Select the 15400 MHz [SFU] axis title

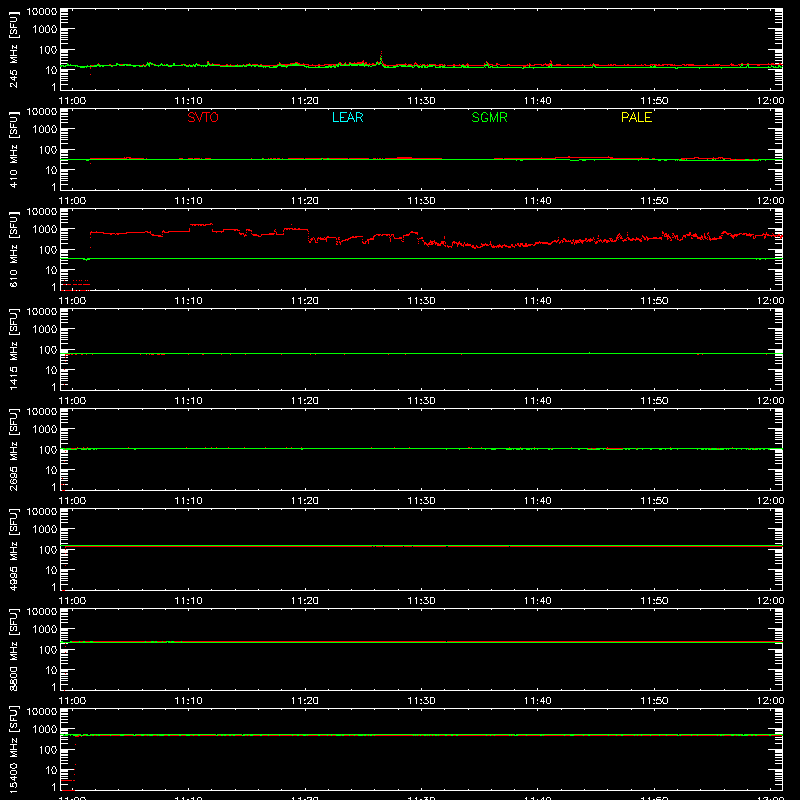[x=13, y=750]
